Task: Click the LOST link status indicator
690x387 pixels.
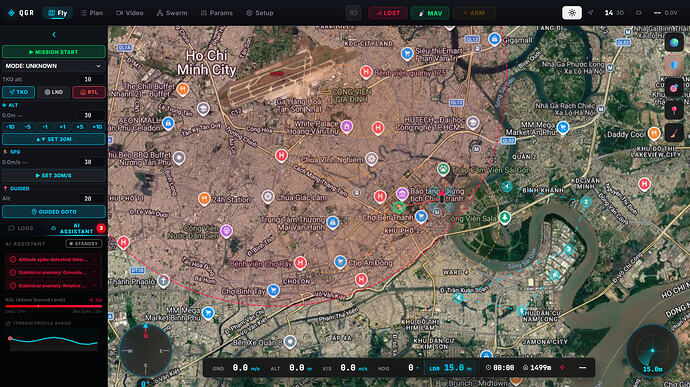Action: click(388, 13)
